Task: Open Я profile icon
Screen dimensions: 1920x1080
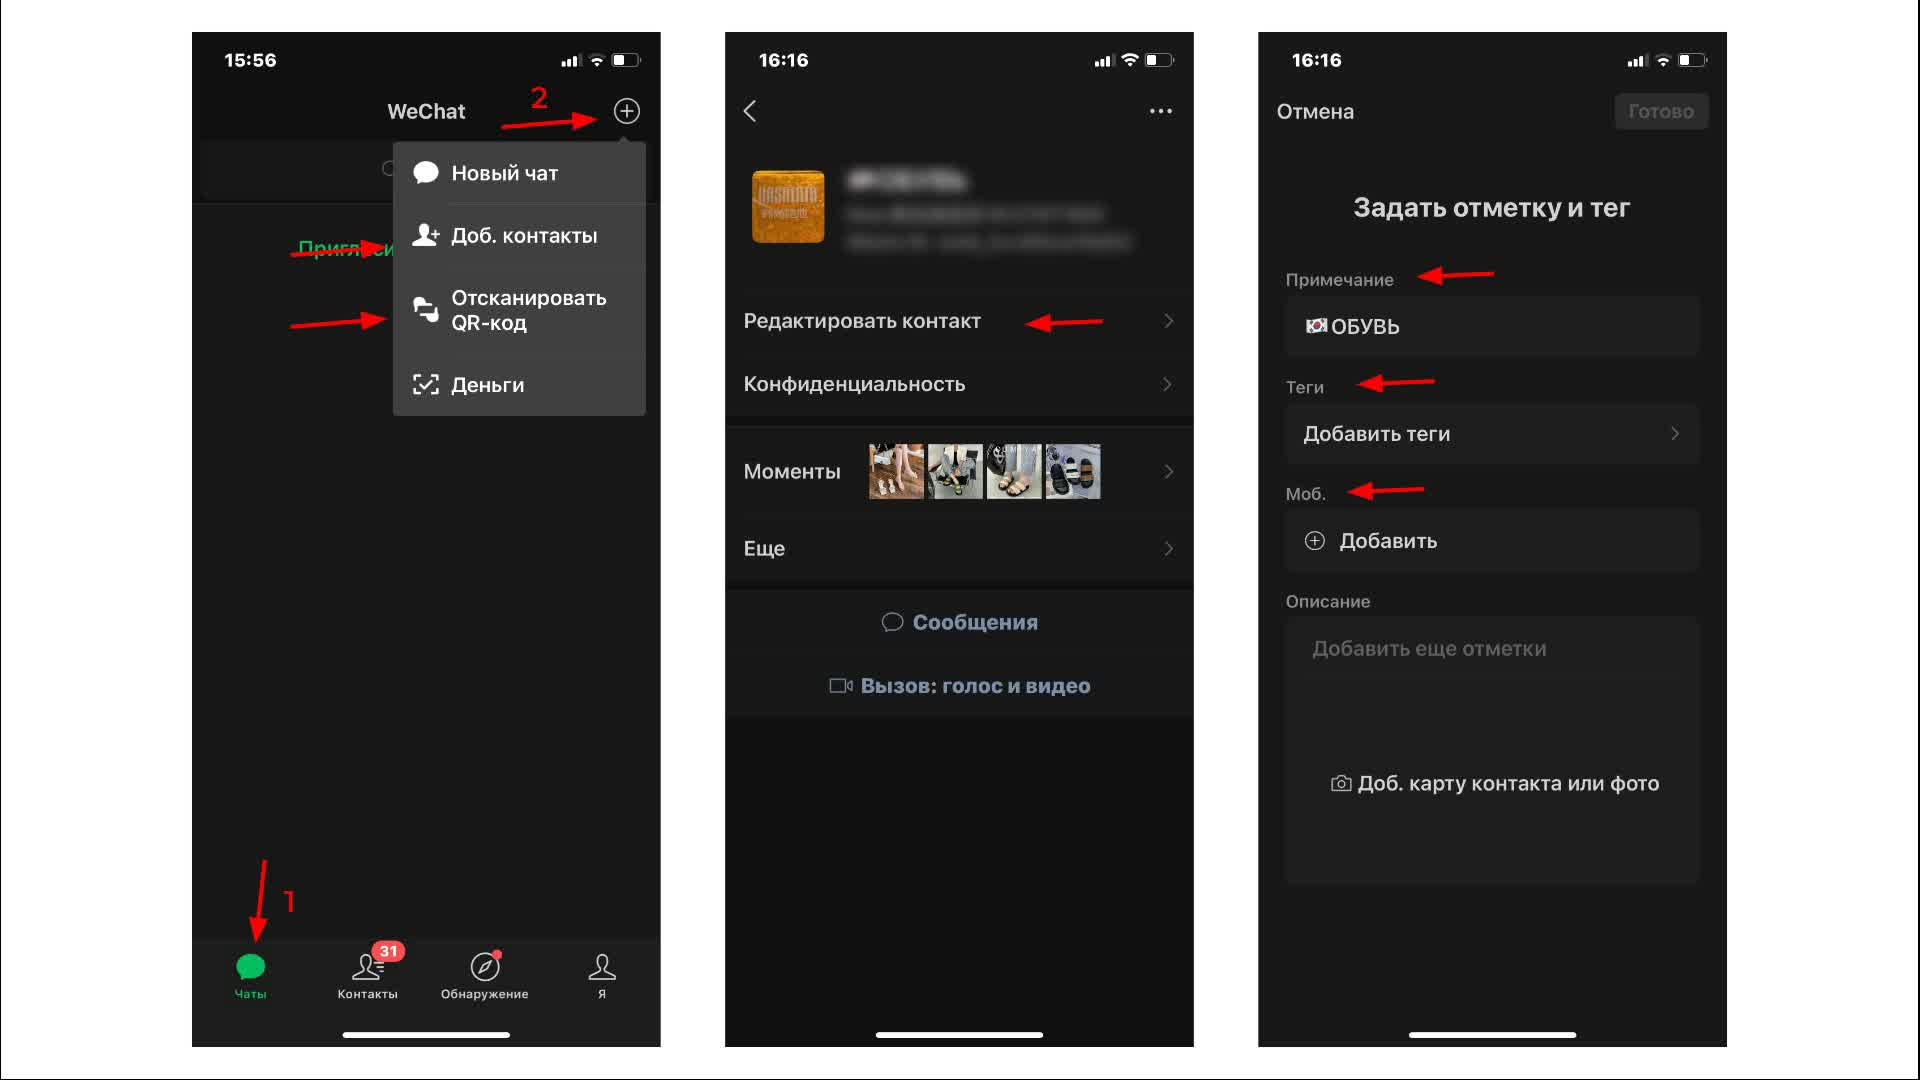Action: pos(601,971)
